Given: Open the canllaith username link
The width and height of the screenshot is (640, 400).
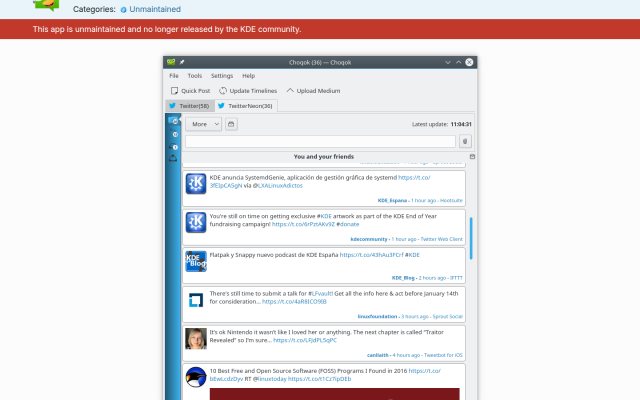Looking at the screenshot, I should (378, 355).
